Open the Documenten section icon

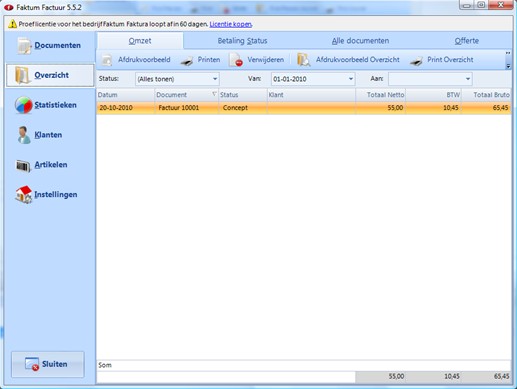click(x=24, y=46)
